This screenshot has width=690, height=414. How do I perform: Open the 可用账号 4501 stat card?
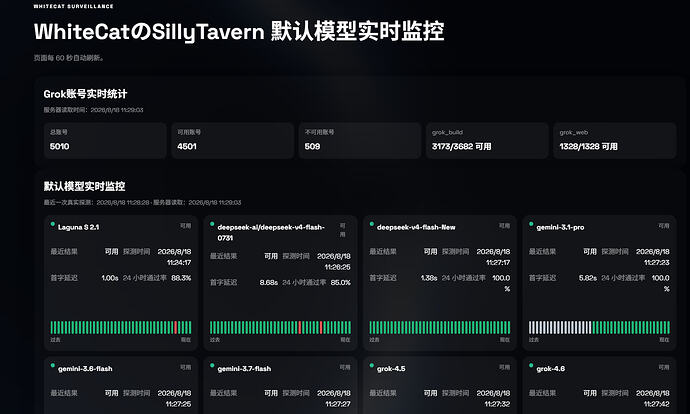coord(232,140)
